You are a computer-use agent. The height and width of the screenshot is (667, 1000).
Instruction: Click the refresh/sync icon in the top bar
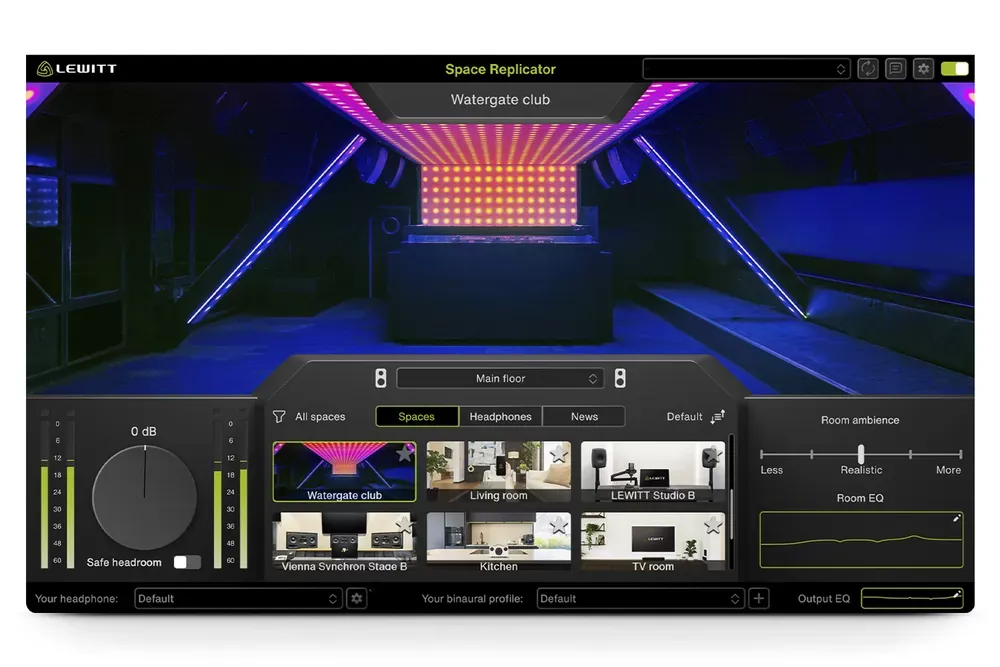pos(867,68)
